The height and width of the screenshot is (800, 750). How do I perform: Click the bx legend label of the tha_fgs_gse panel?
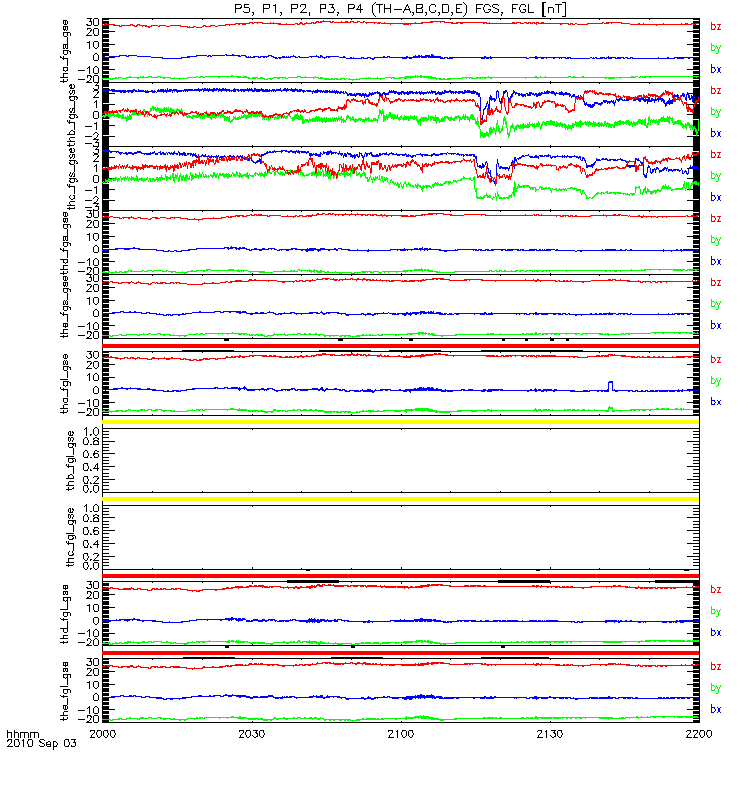(x=716, y=69)
